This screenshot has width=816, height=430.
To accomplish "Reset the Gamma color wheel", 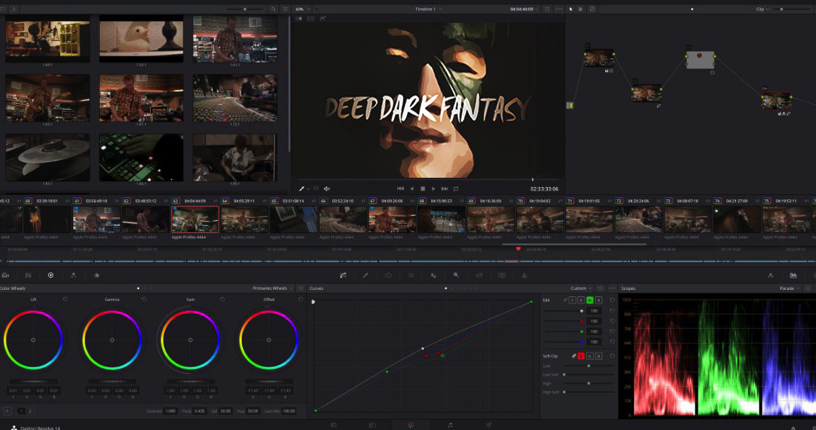I will coord(144,299).
